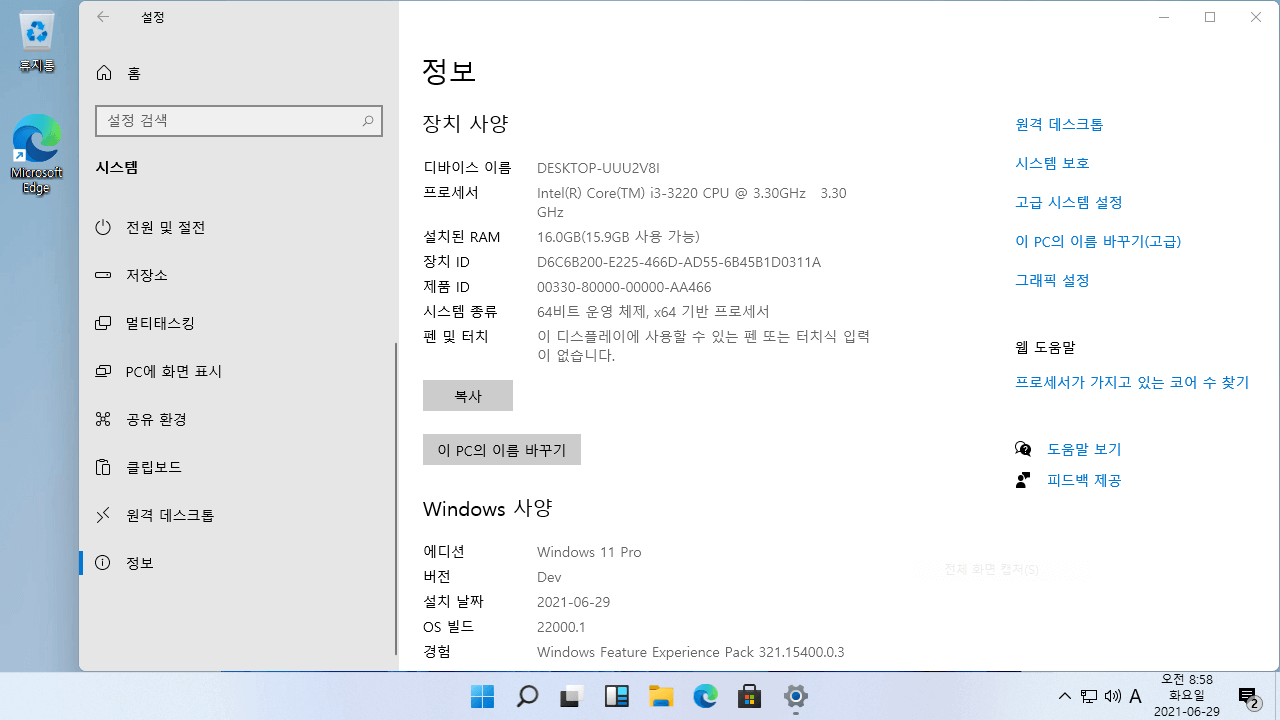This screenshot has width=1280, height=720.
Task: Open PC에 화면 표시 settings
Action: (x=238, y=371)
